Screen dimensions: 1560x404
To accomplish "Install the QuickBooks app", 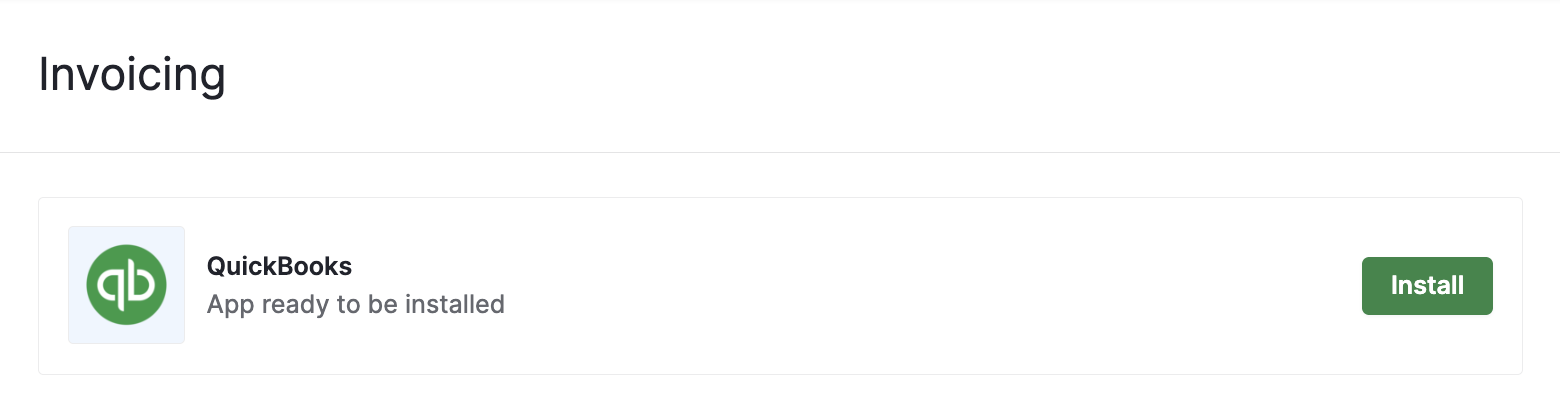I will click(1426, 286).
